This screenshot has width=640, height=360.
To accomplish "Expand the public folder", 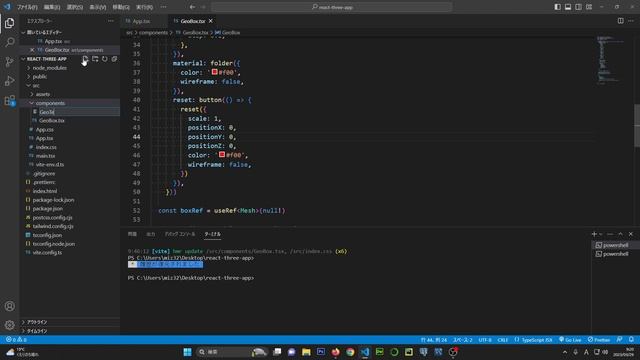I will [x=40, y=76].
